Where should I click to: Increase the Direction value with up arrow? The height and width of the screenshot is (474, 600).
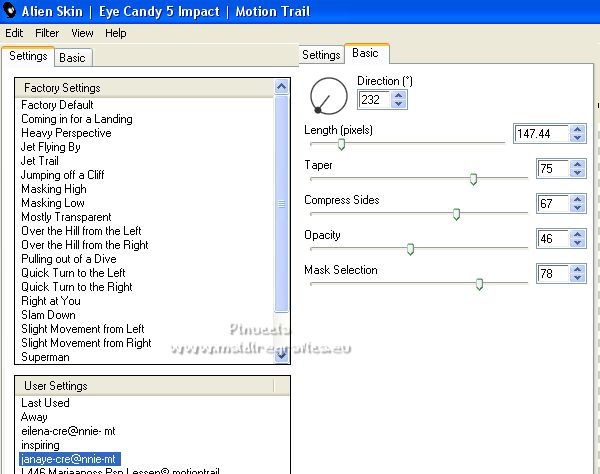[399, 96]
